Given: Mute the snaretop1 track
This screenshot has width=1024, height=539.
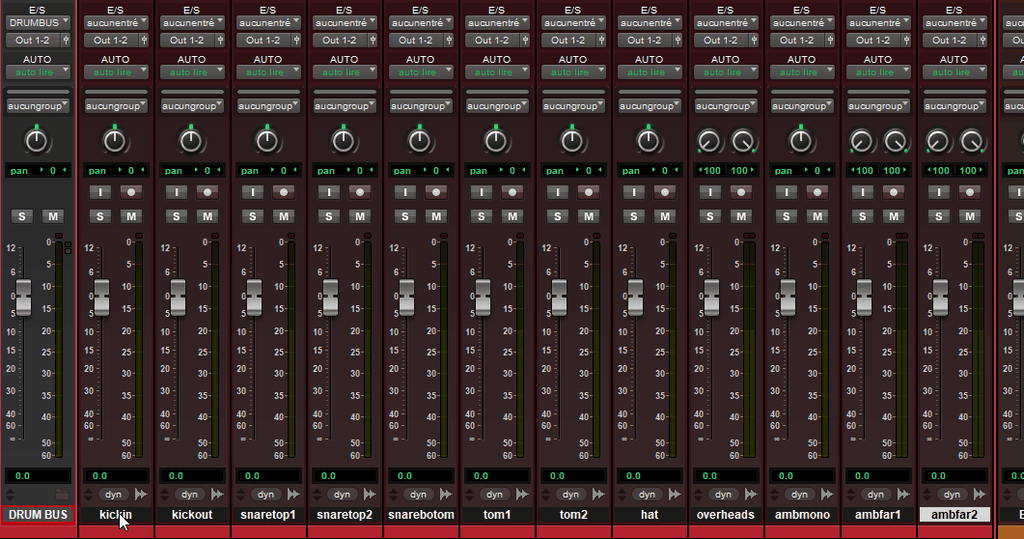Looking at the screenshot, I should [x=283, y=216].
